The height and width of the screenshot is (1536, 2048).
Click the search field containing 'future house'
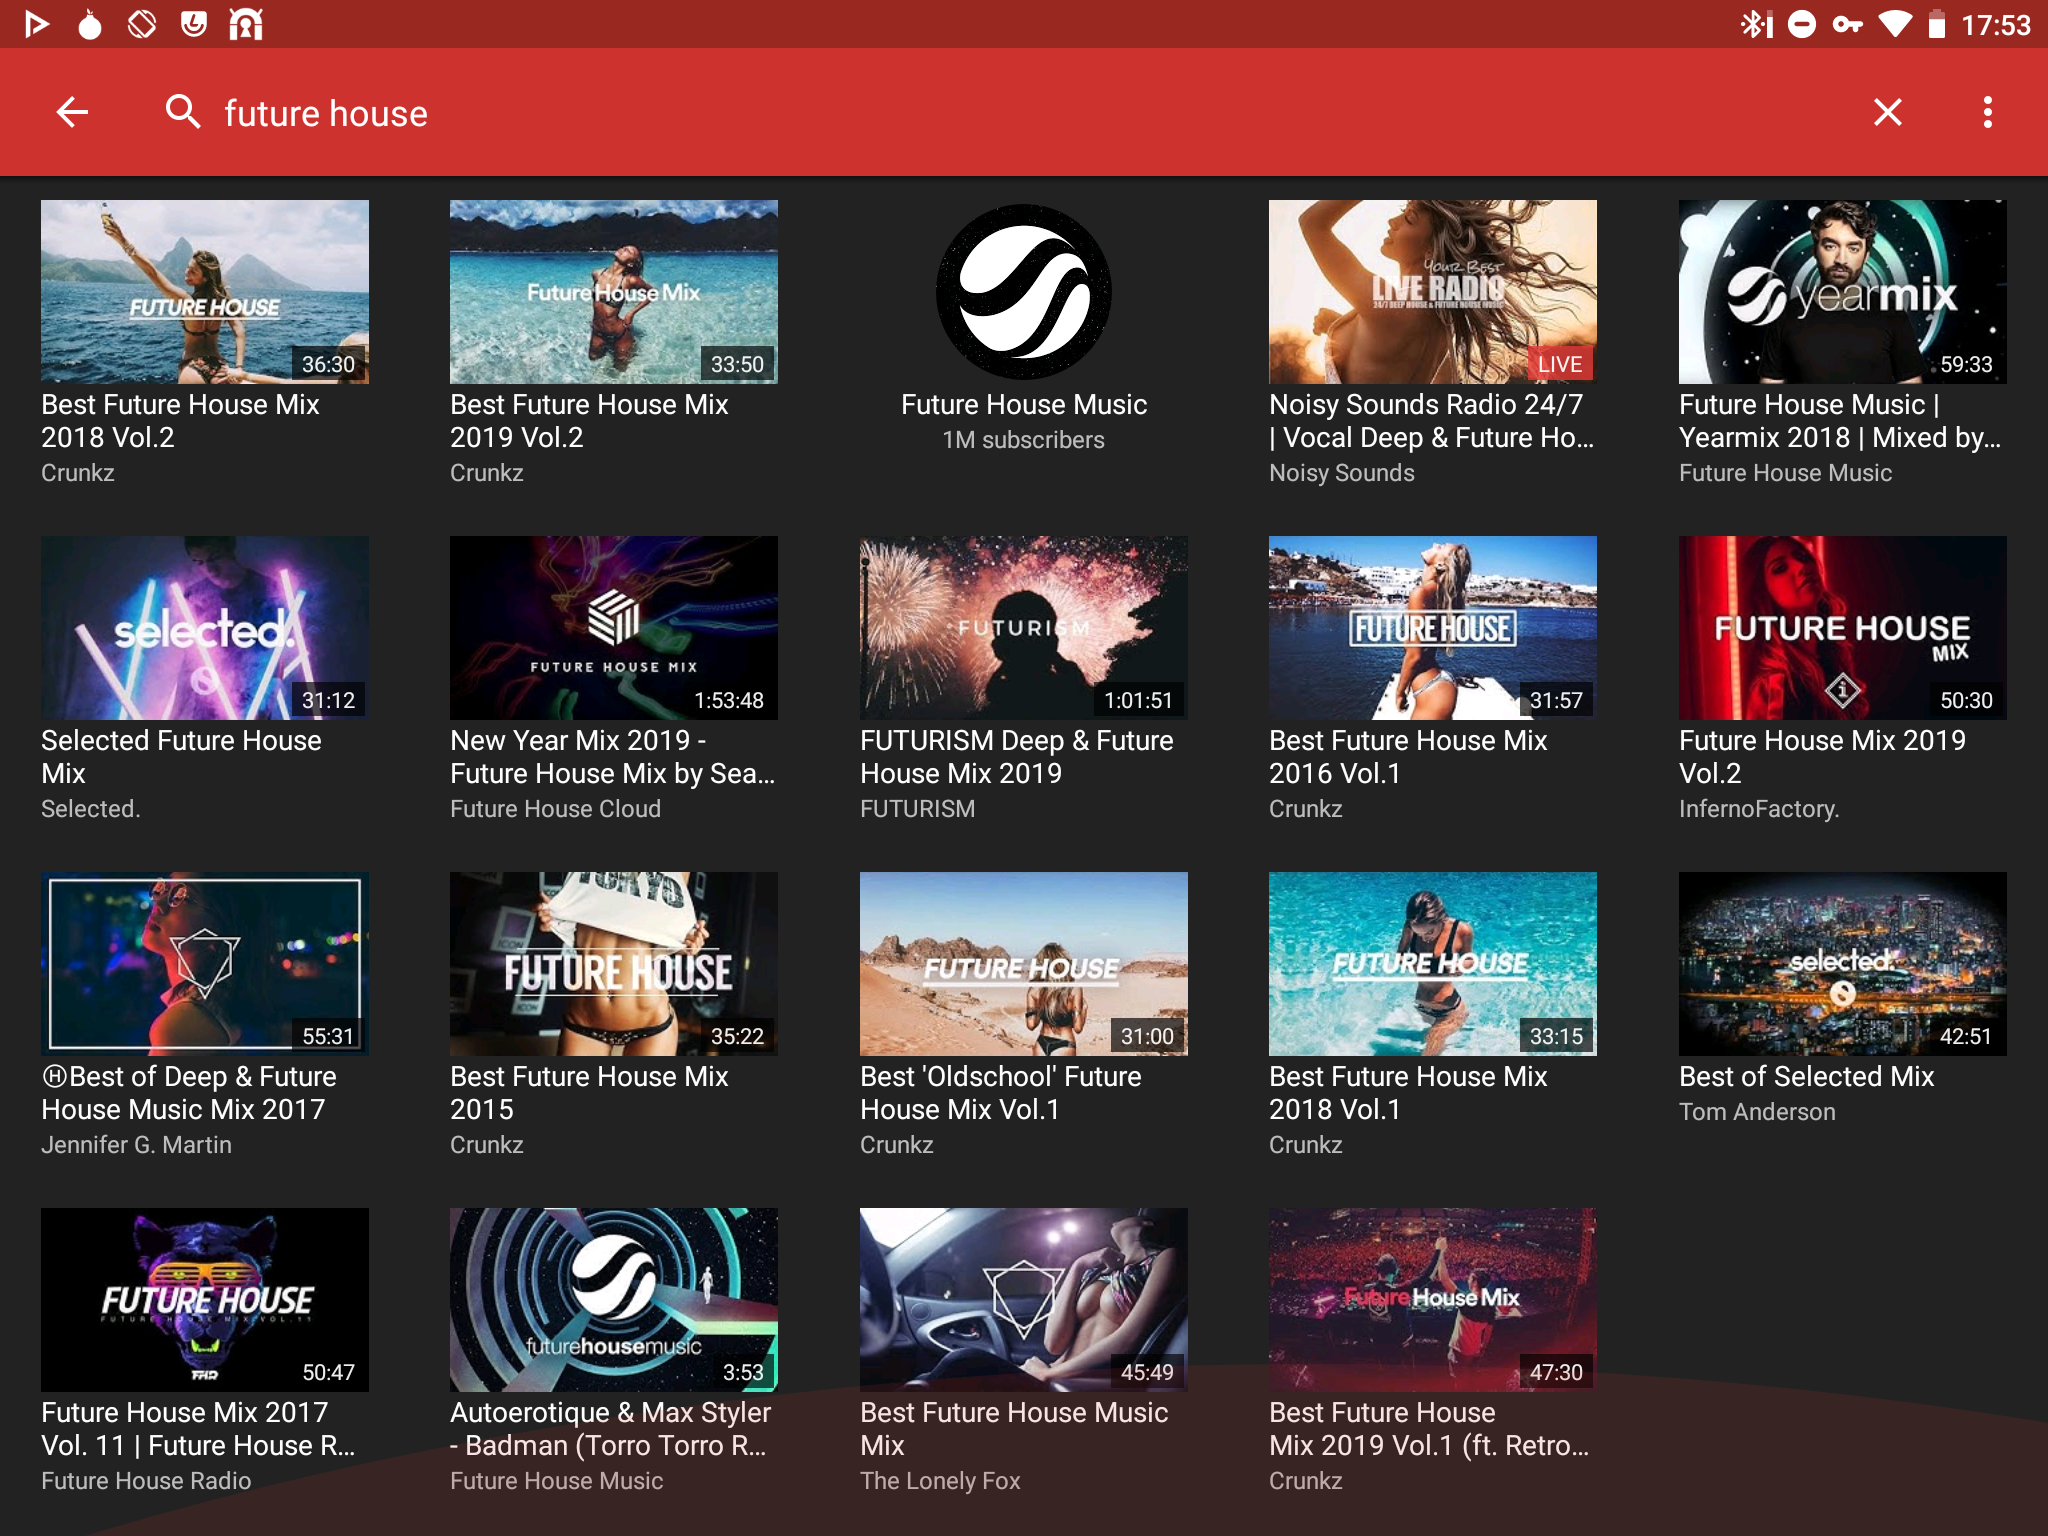click(x=326, y=114)
